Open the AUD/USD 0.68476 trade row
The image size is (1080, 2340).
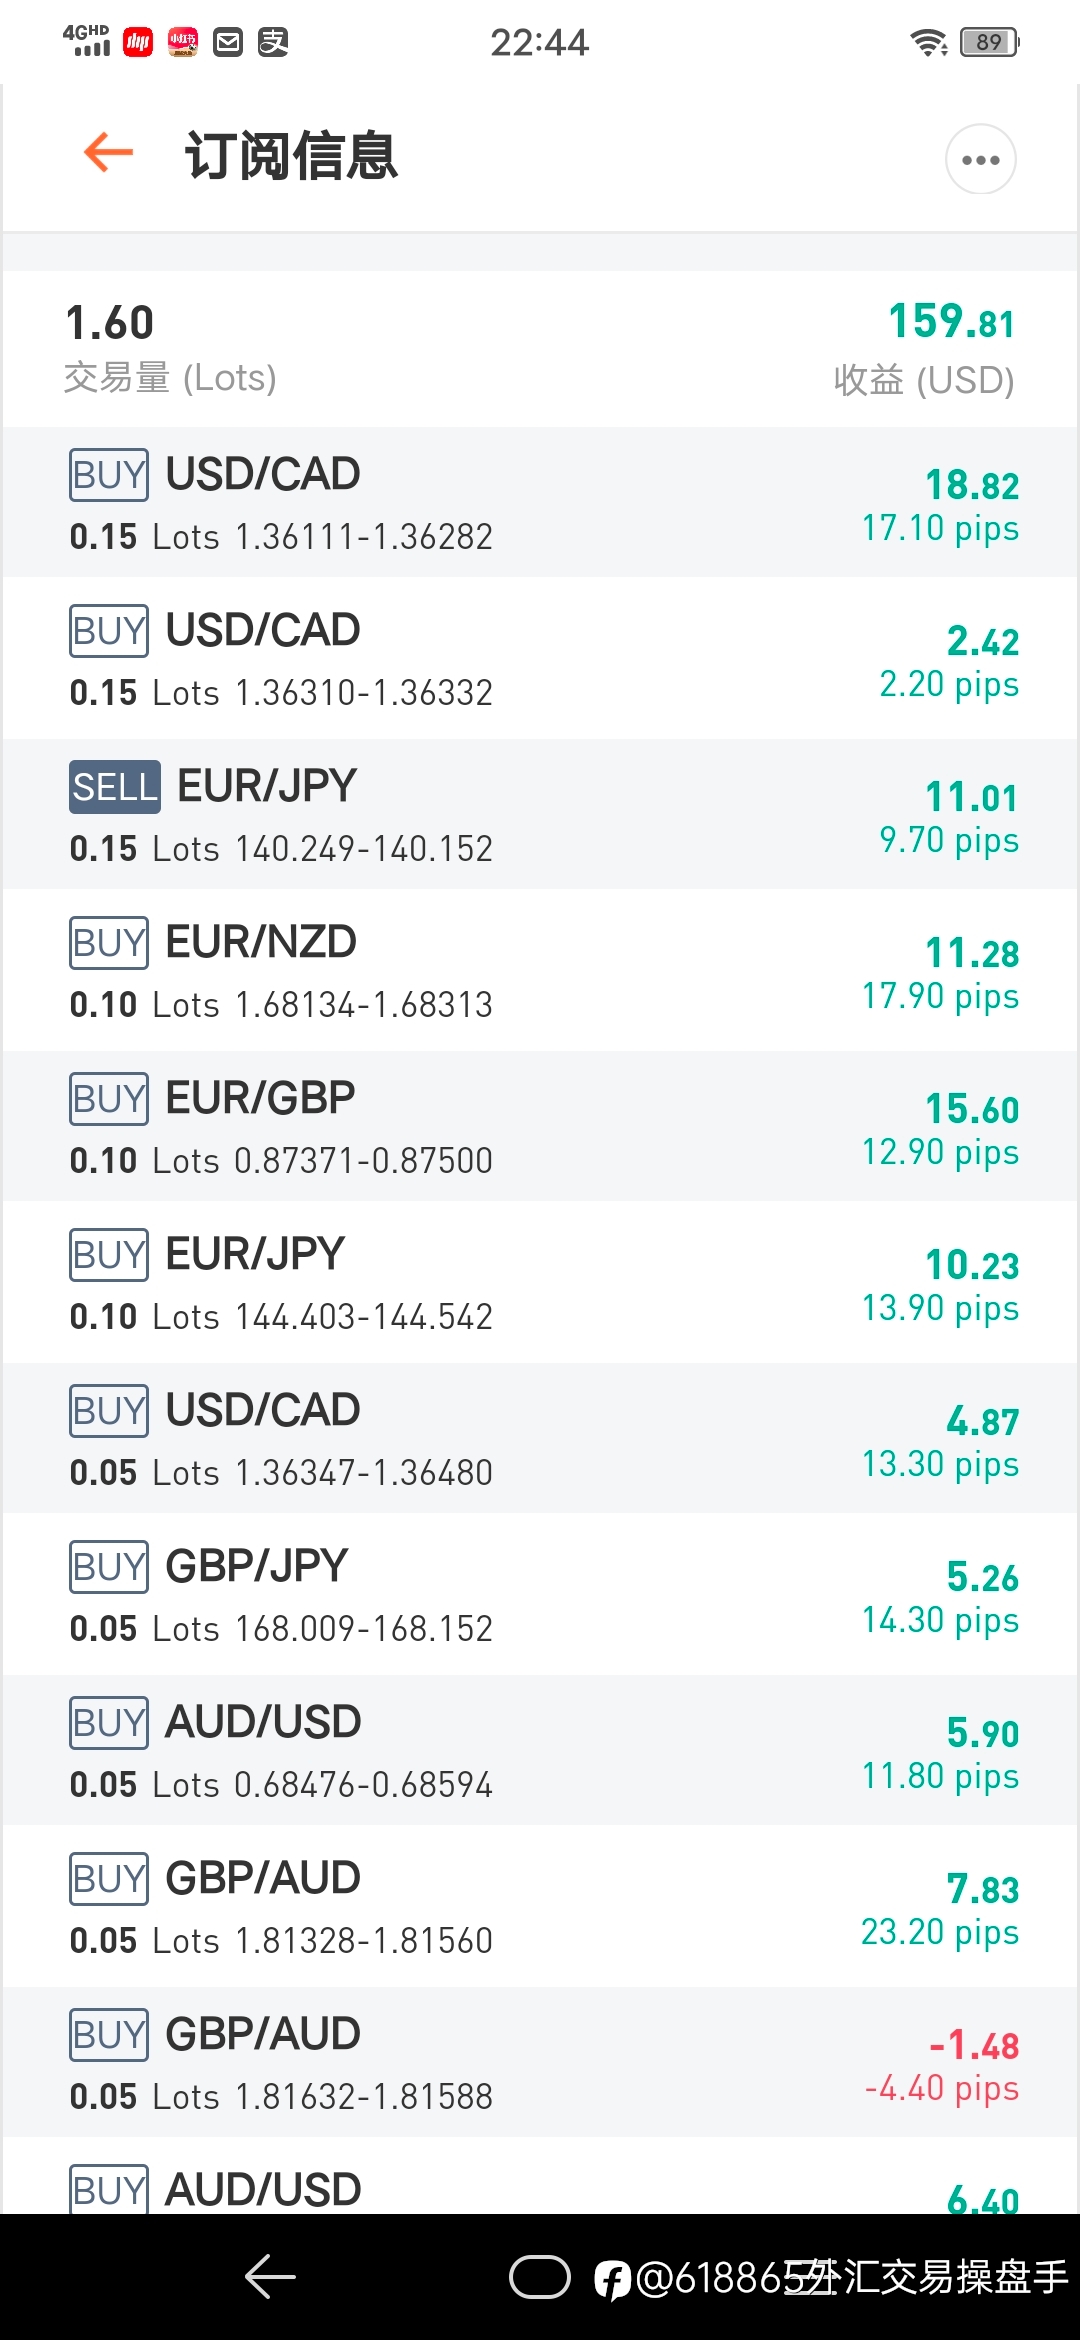point(540,1751)
